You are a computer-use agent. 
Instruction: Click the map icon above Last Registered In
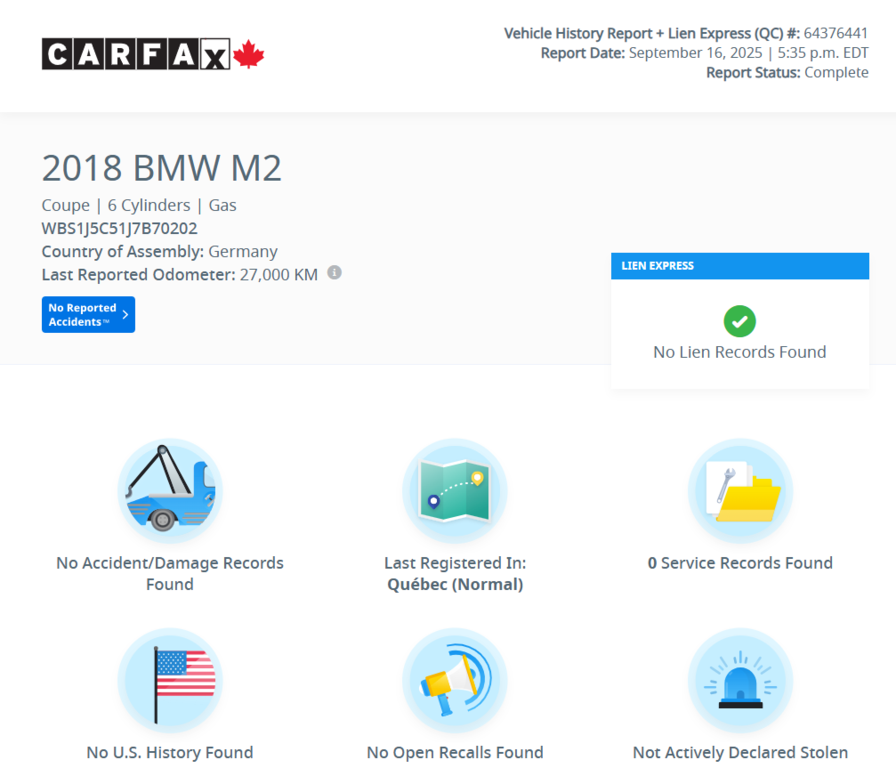[x=455, y=490]
